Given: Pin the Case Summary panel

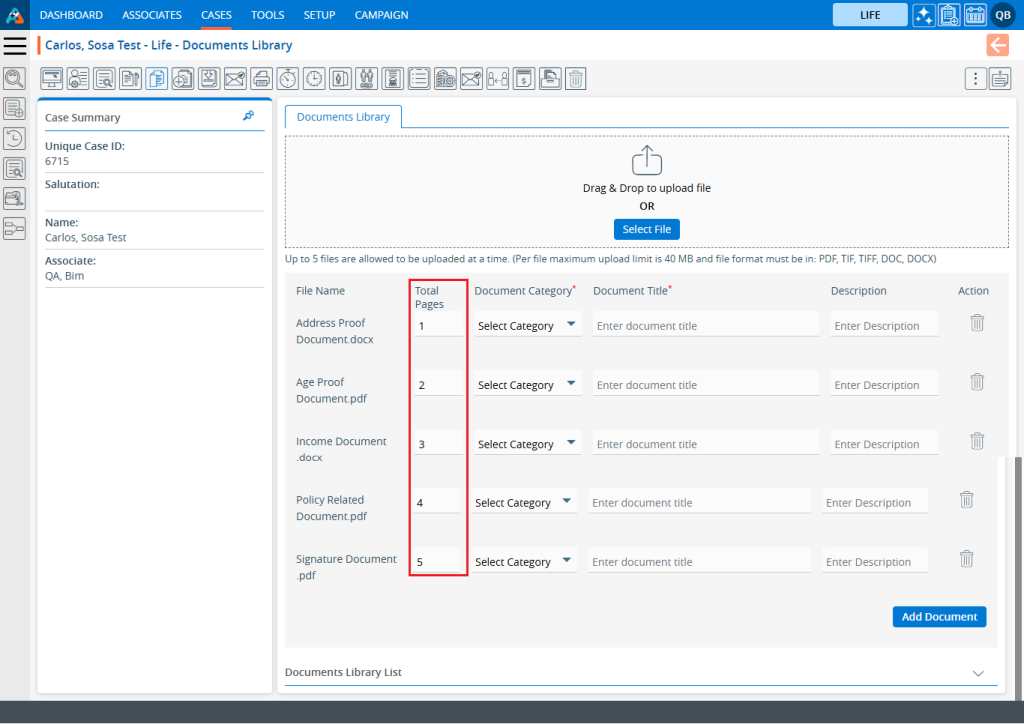Looking at the screenshot, I should pyautogui.click(x=248, y=117).
